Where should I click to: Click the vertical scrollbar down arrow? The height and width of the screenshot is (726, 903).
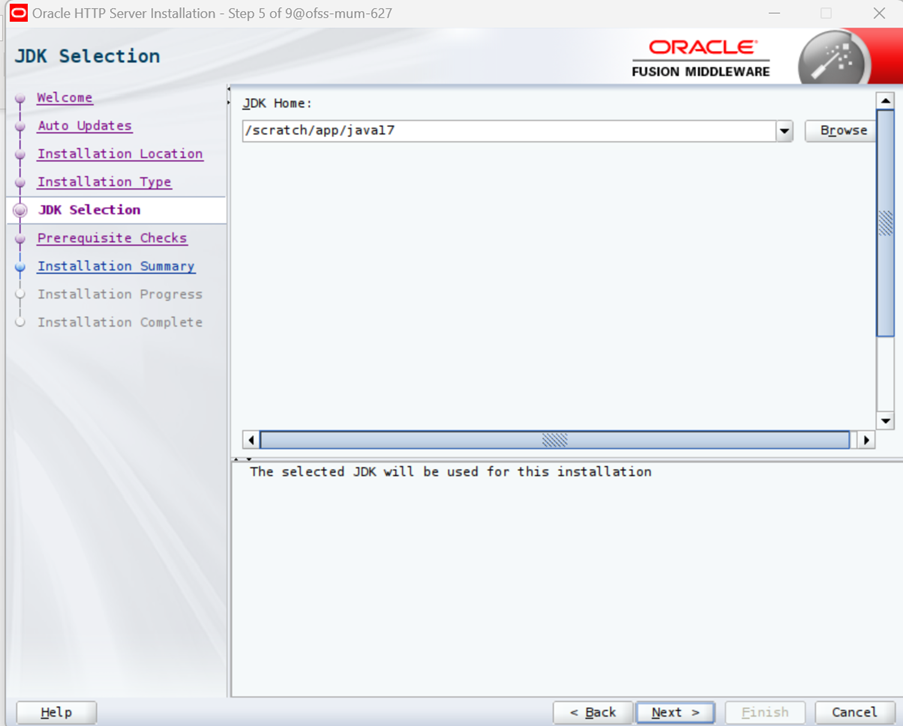[885, 421]
